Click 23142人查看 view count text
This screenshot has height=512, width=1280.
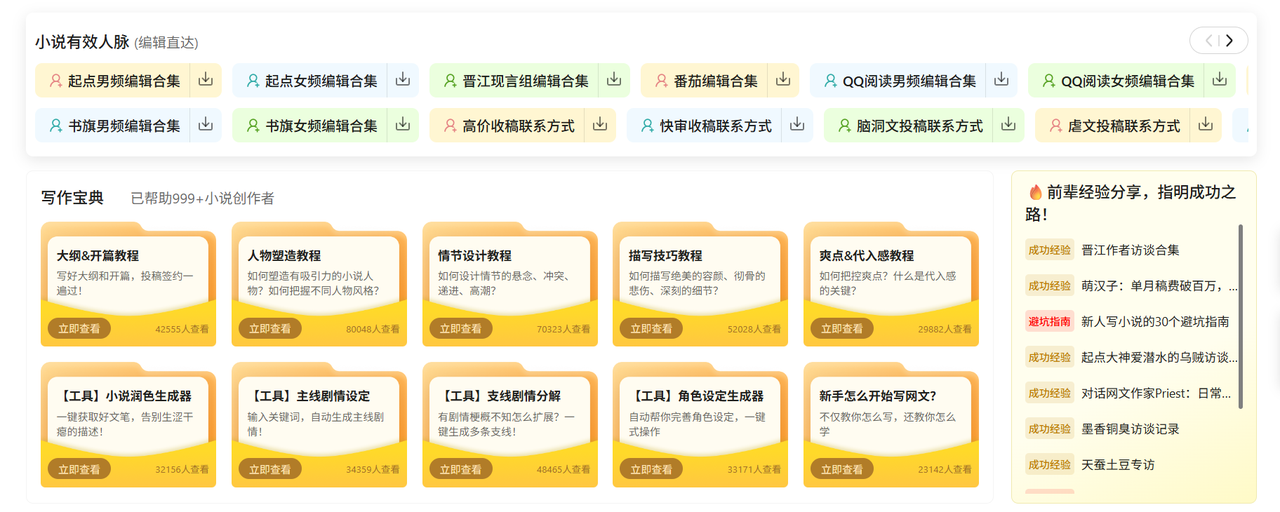click(x=945, y=470)
